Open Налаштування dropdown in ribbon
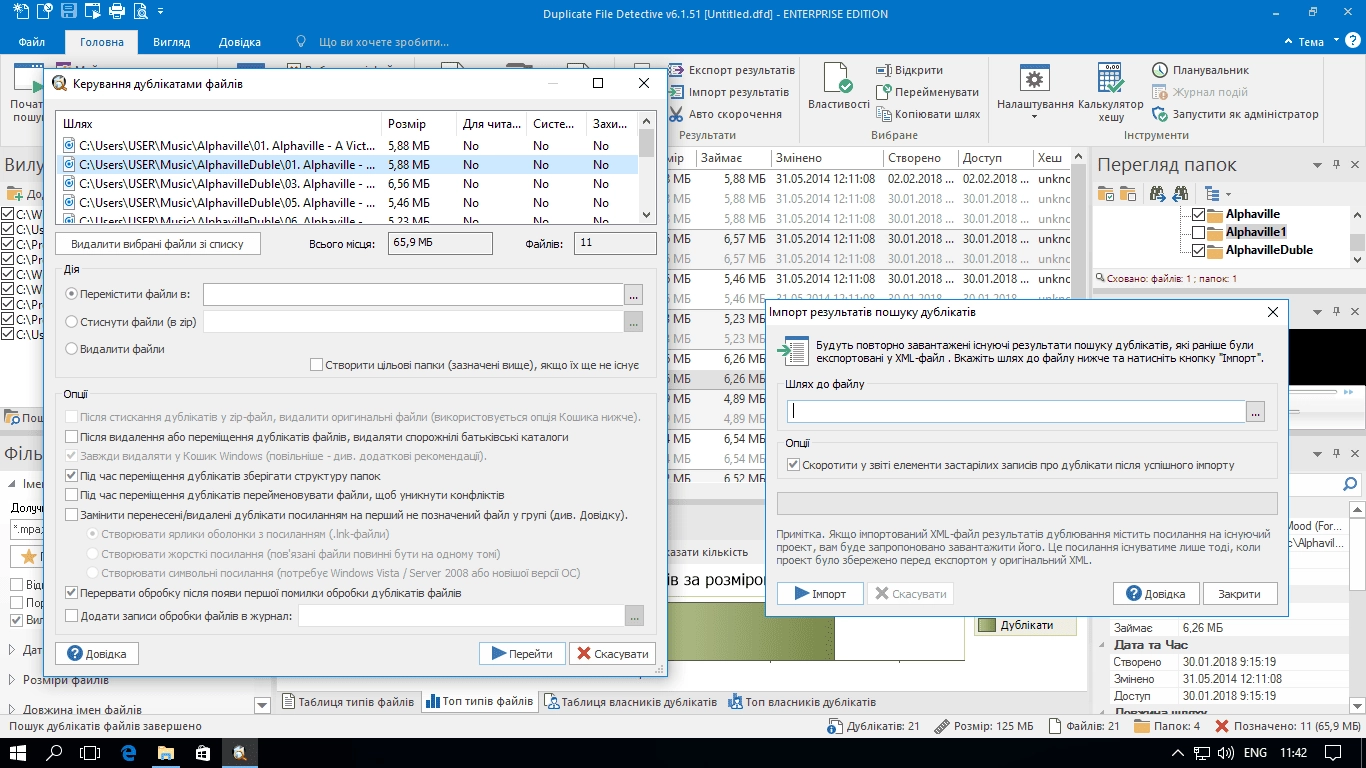Viewport: 1366px width, 768px height. [x=1035, y=92]
